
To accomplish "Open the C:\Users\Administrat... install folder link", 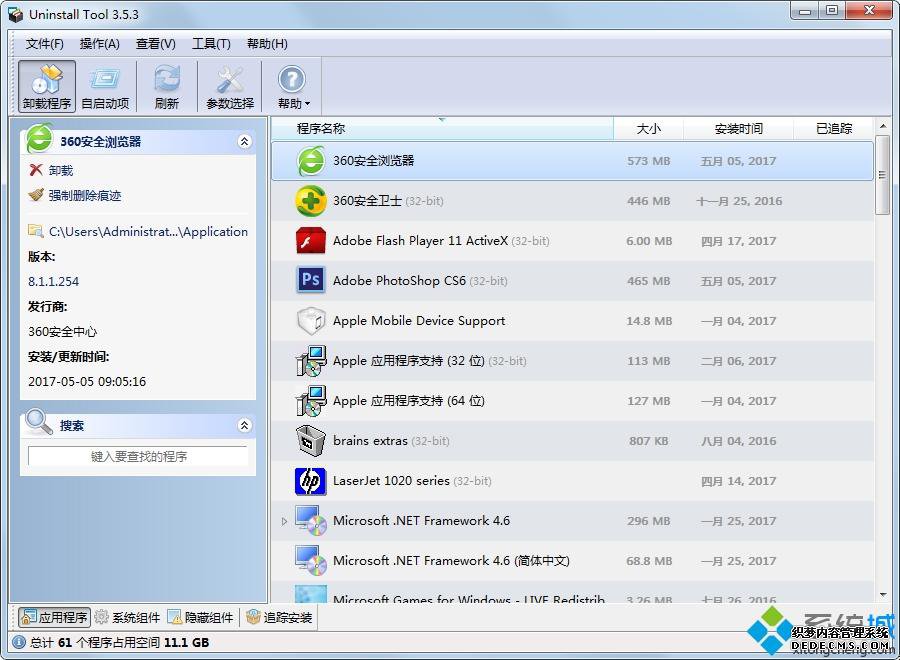I will pos(148,232).
